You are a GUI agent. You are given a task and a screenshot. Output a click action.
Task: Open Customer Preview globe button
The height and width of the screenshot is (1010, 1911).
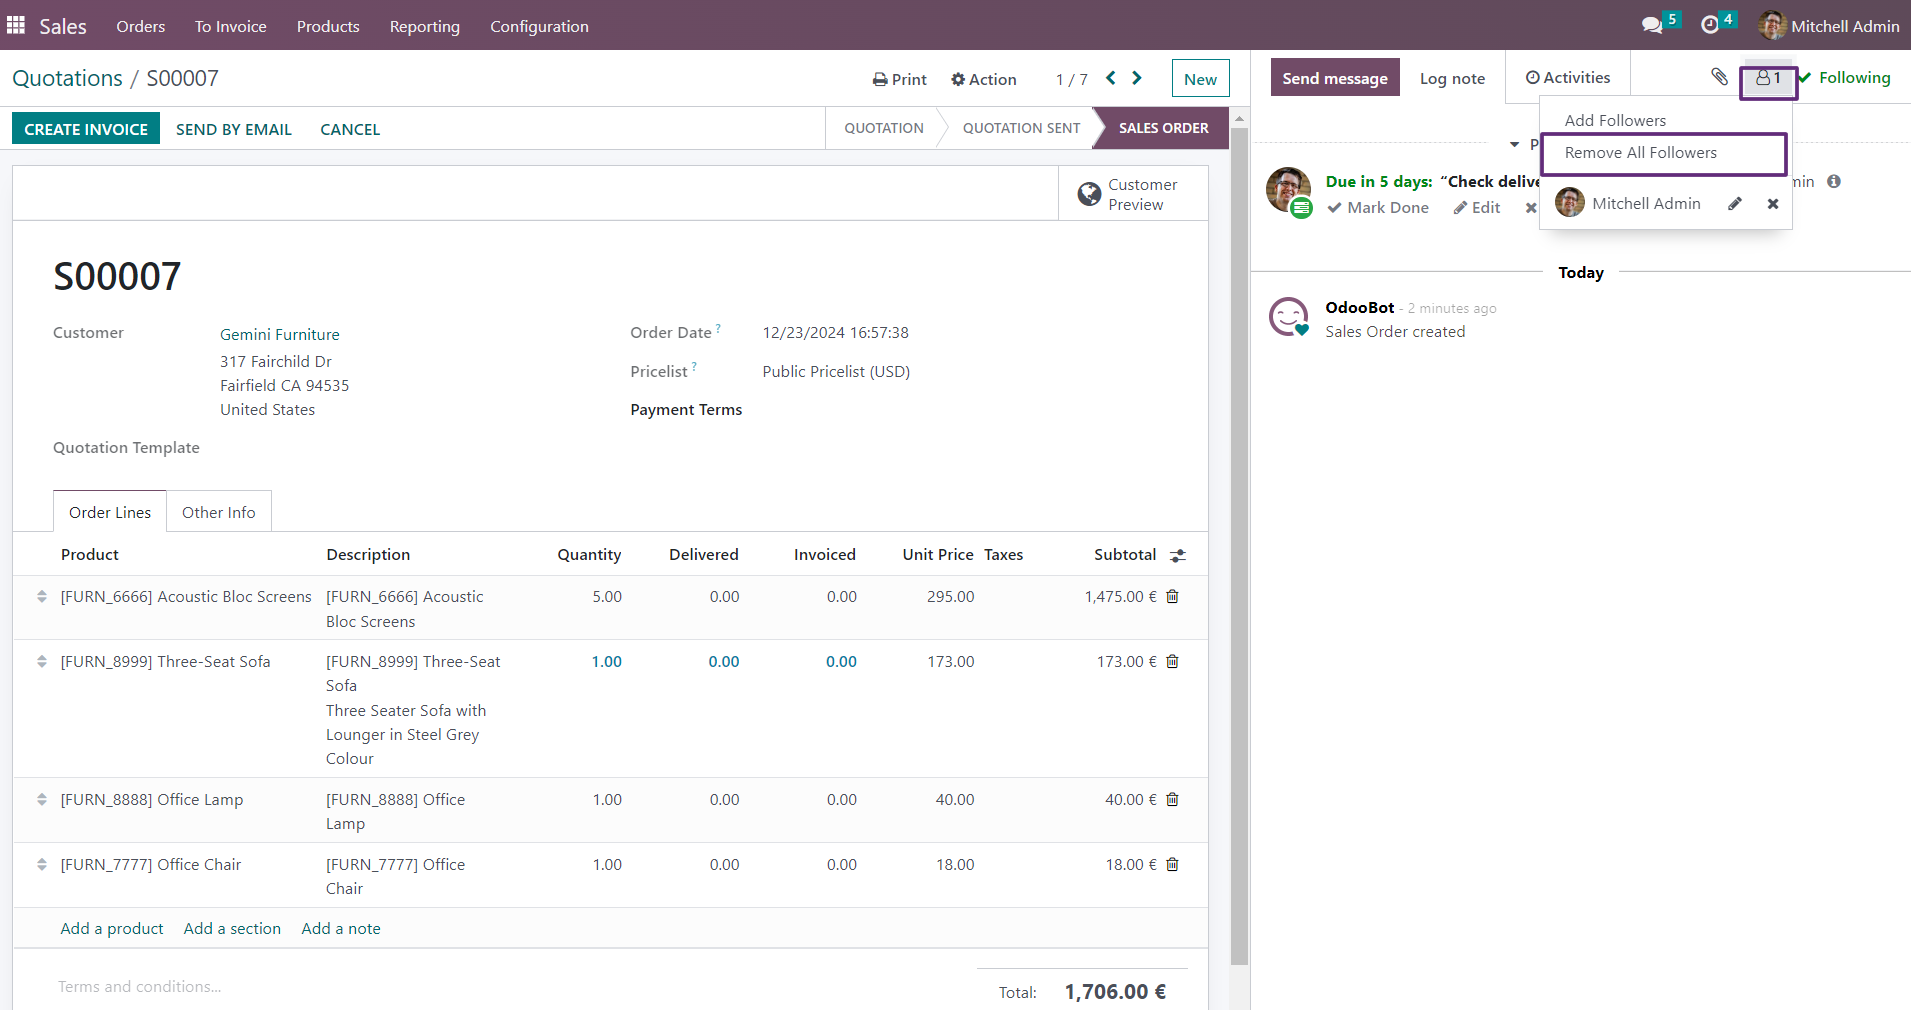[x=1133, y=194]
